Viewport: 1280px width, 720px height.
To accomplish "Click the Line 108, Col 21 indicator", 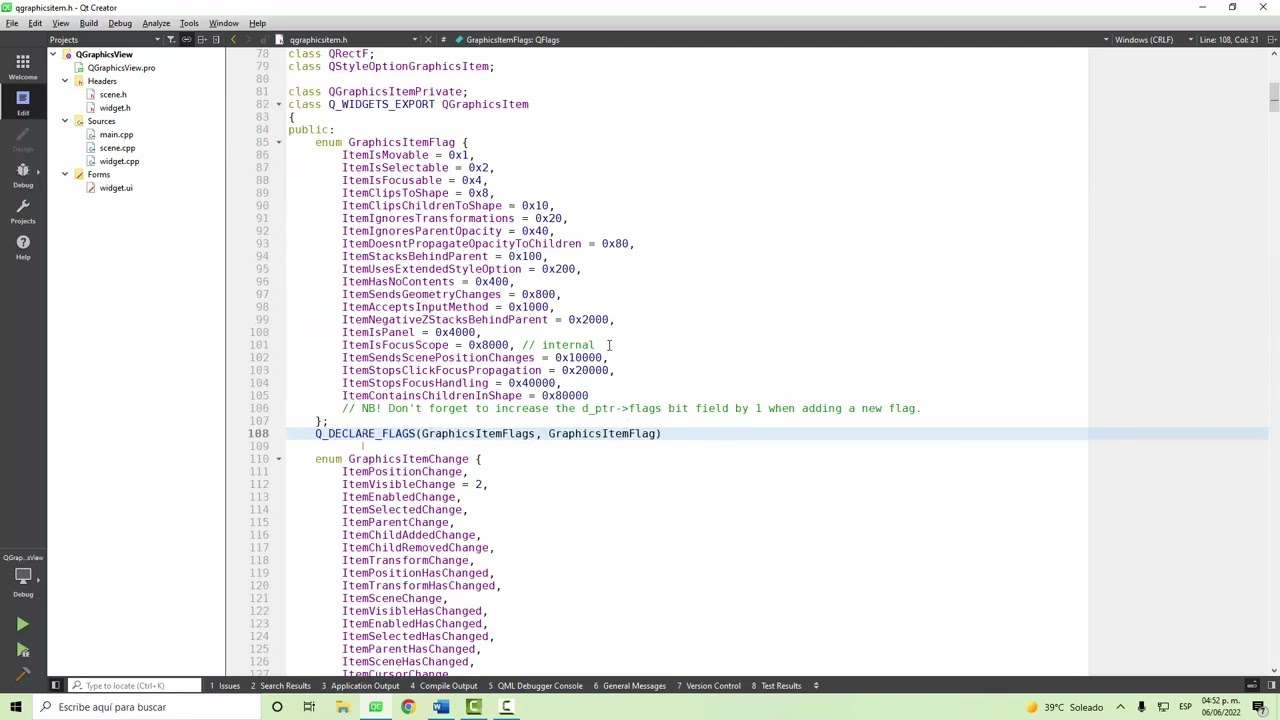I will (x=1228, y=40).
